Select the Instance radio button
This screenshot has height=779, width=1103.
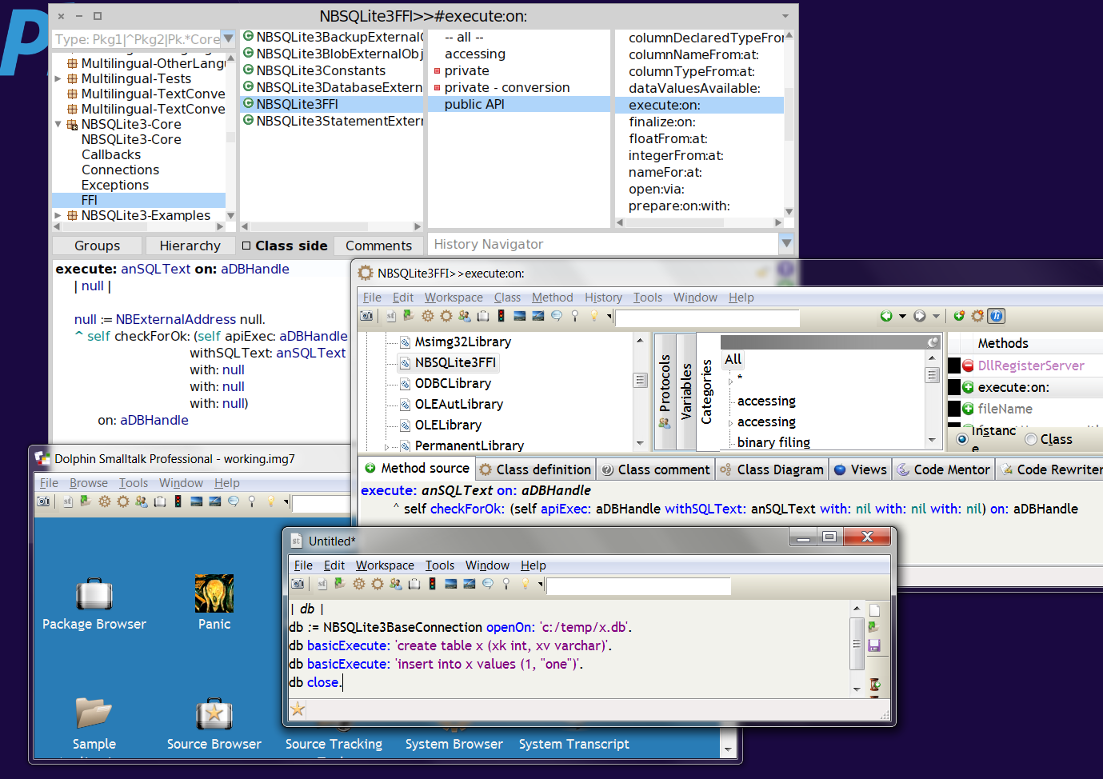point(962,438)
